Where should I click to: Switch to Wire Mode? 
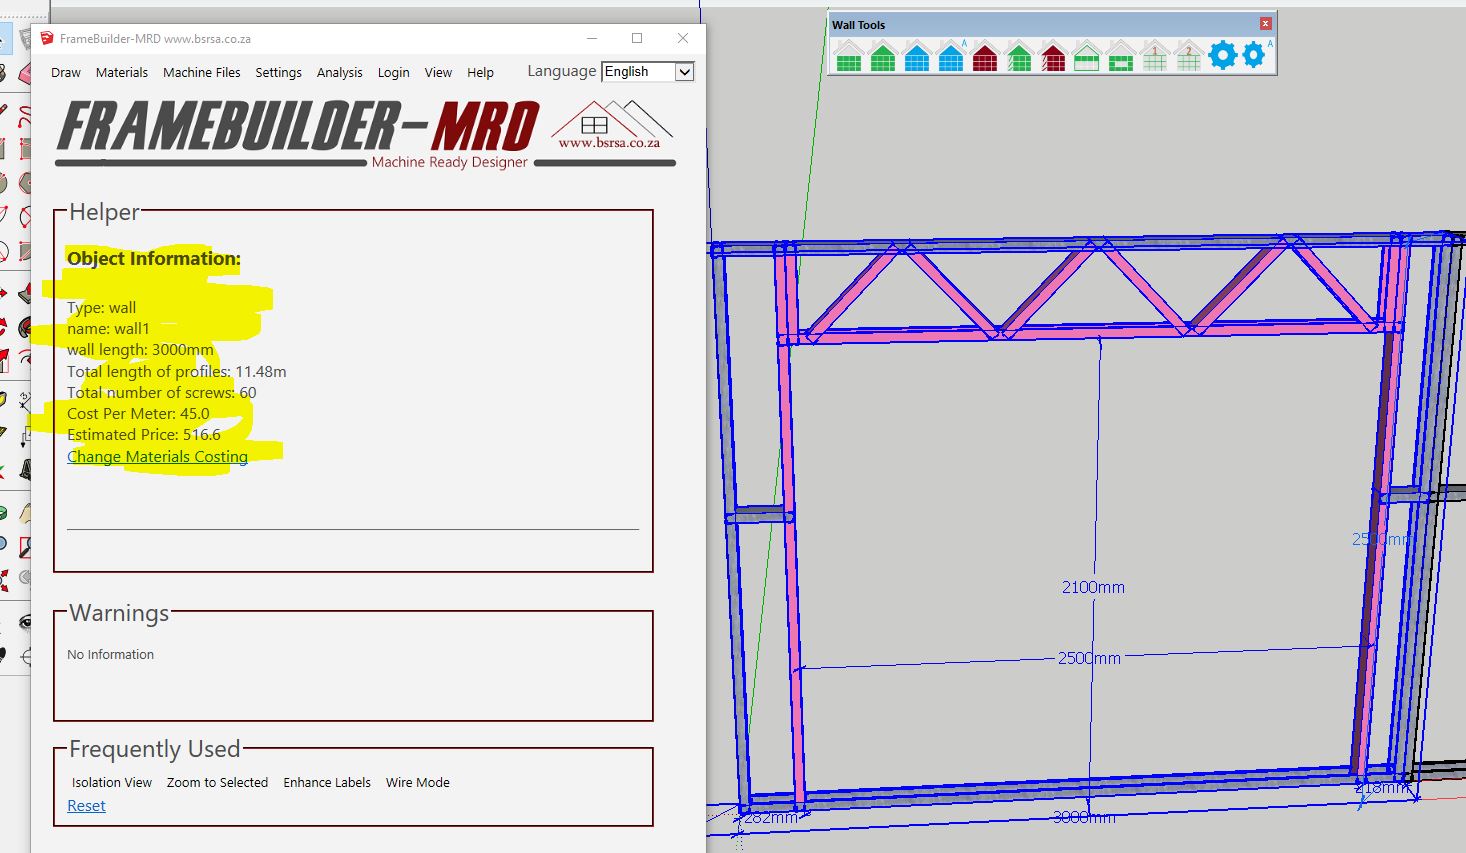418,783
